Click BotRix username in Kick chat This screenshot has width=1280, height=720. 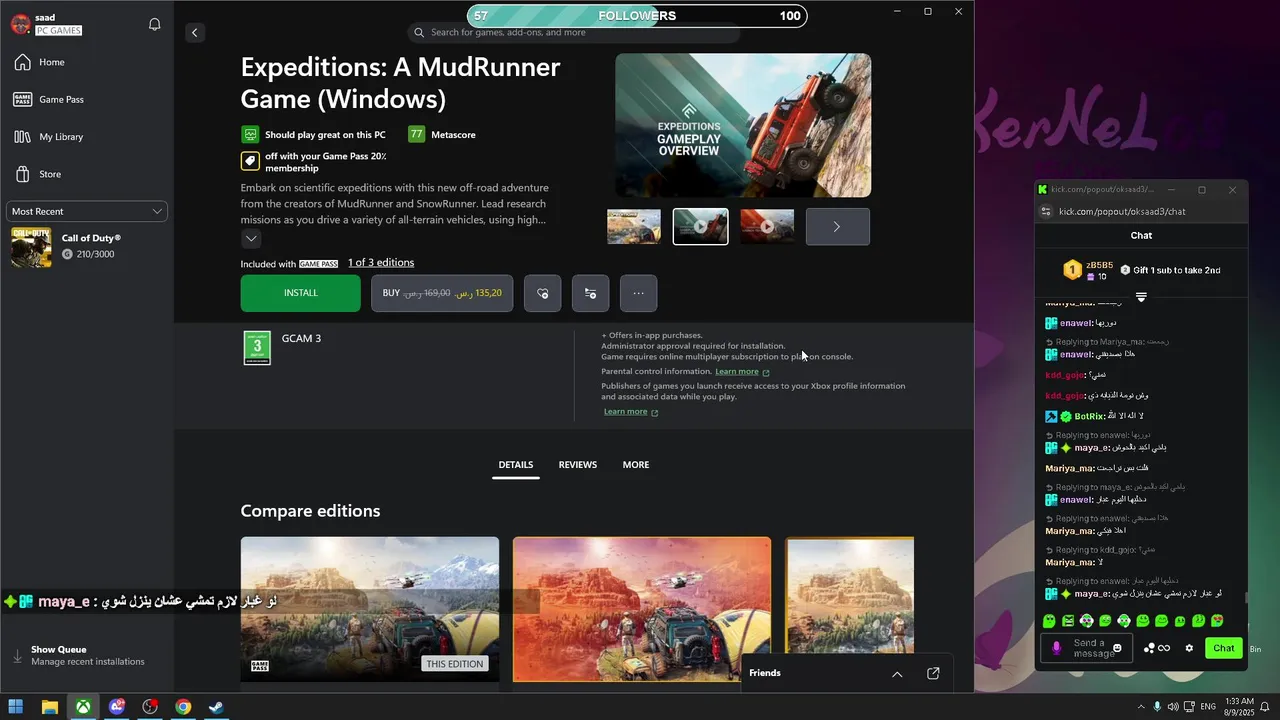pos(1089,416)
